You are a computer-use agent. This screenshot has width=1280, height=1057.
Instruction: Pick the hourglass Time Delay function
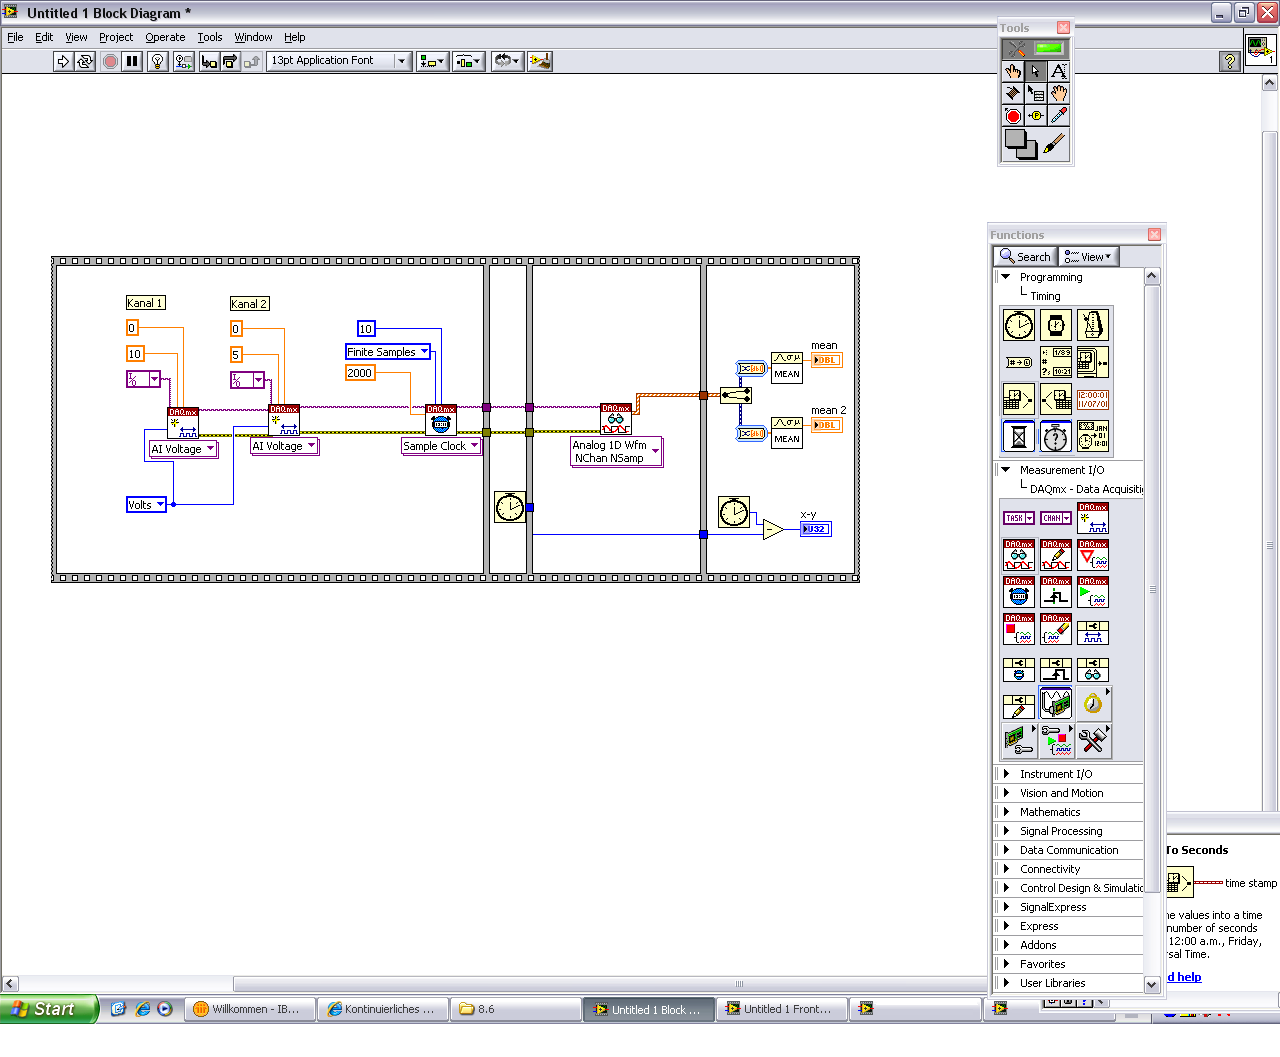coord(1018,436)
